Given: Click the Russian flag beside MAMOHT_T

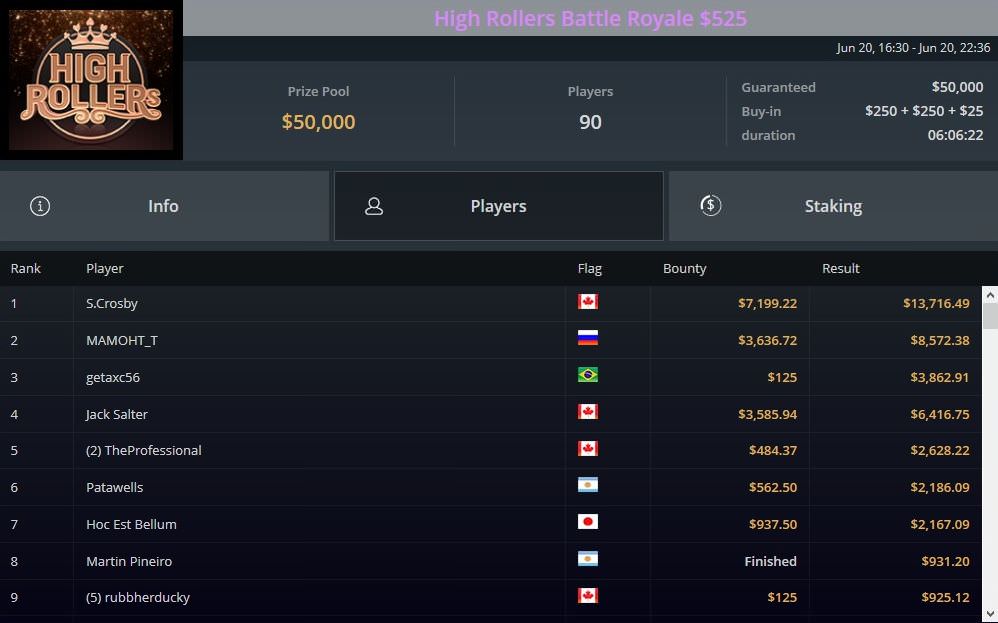Looking at the screenshot, I should (x=588, y=339).
